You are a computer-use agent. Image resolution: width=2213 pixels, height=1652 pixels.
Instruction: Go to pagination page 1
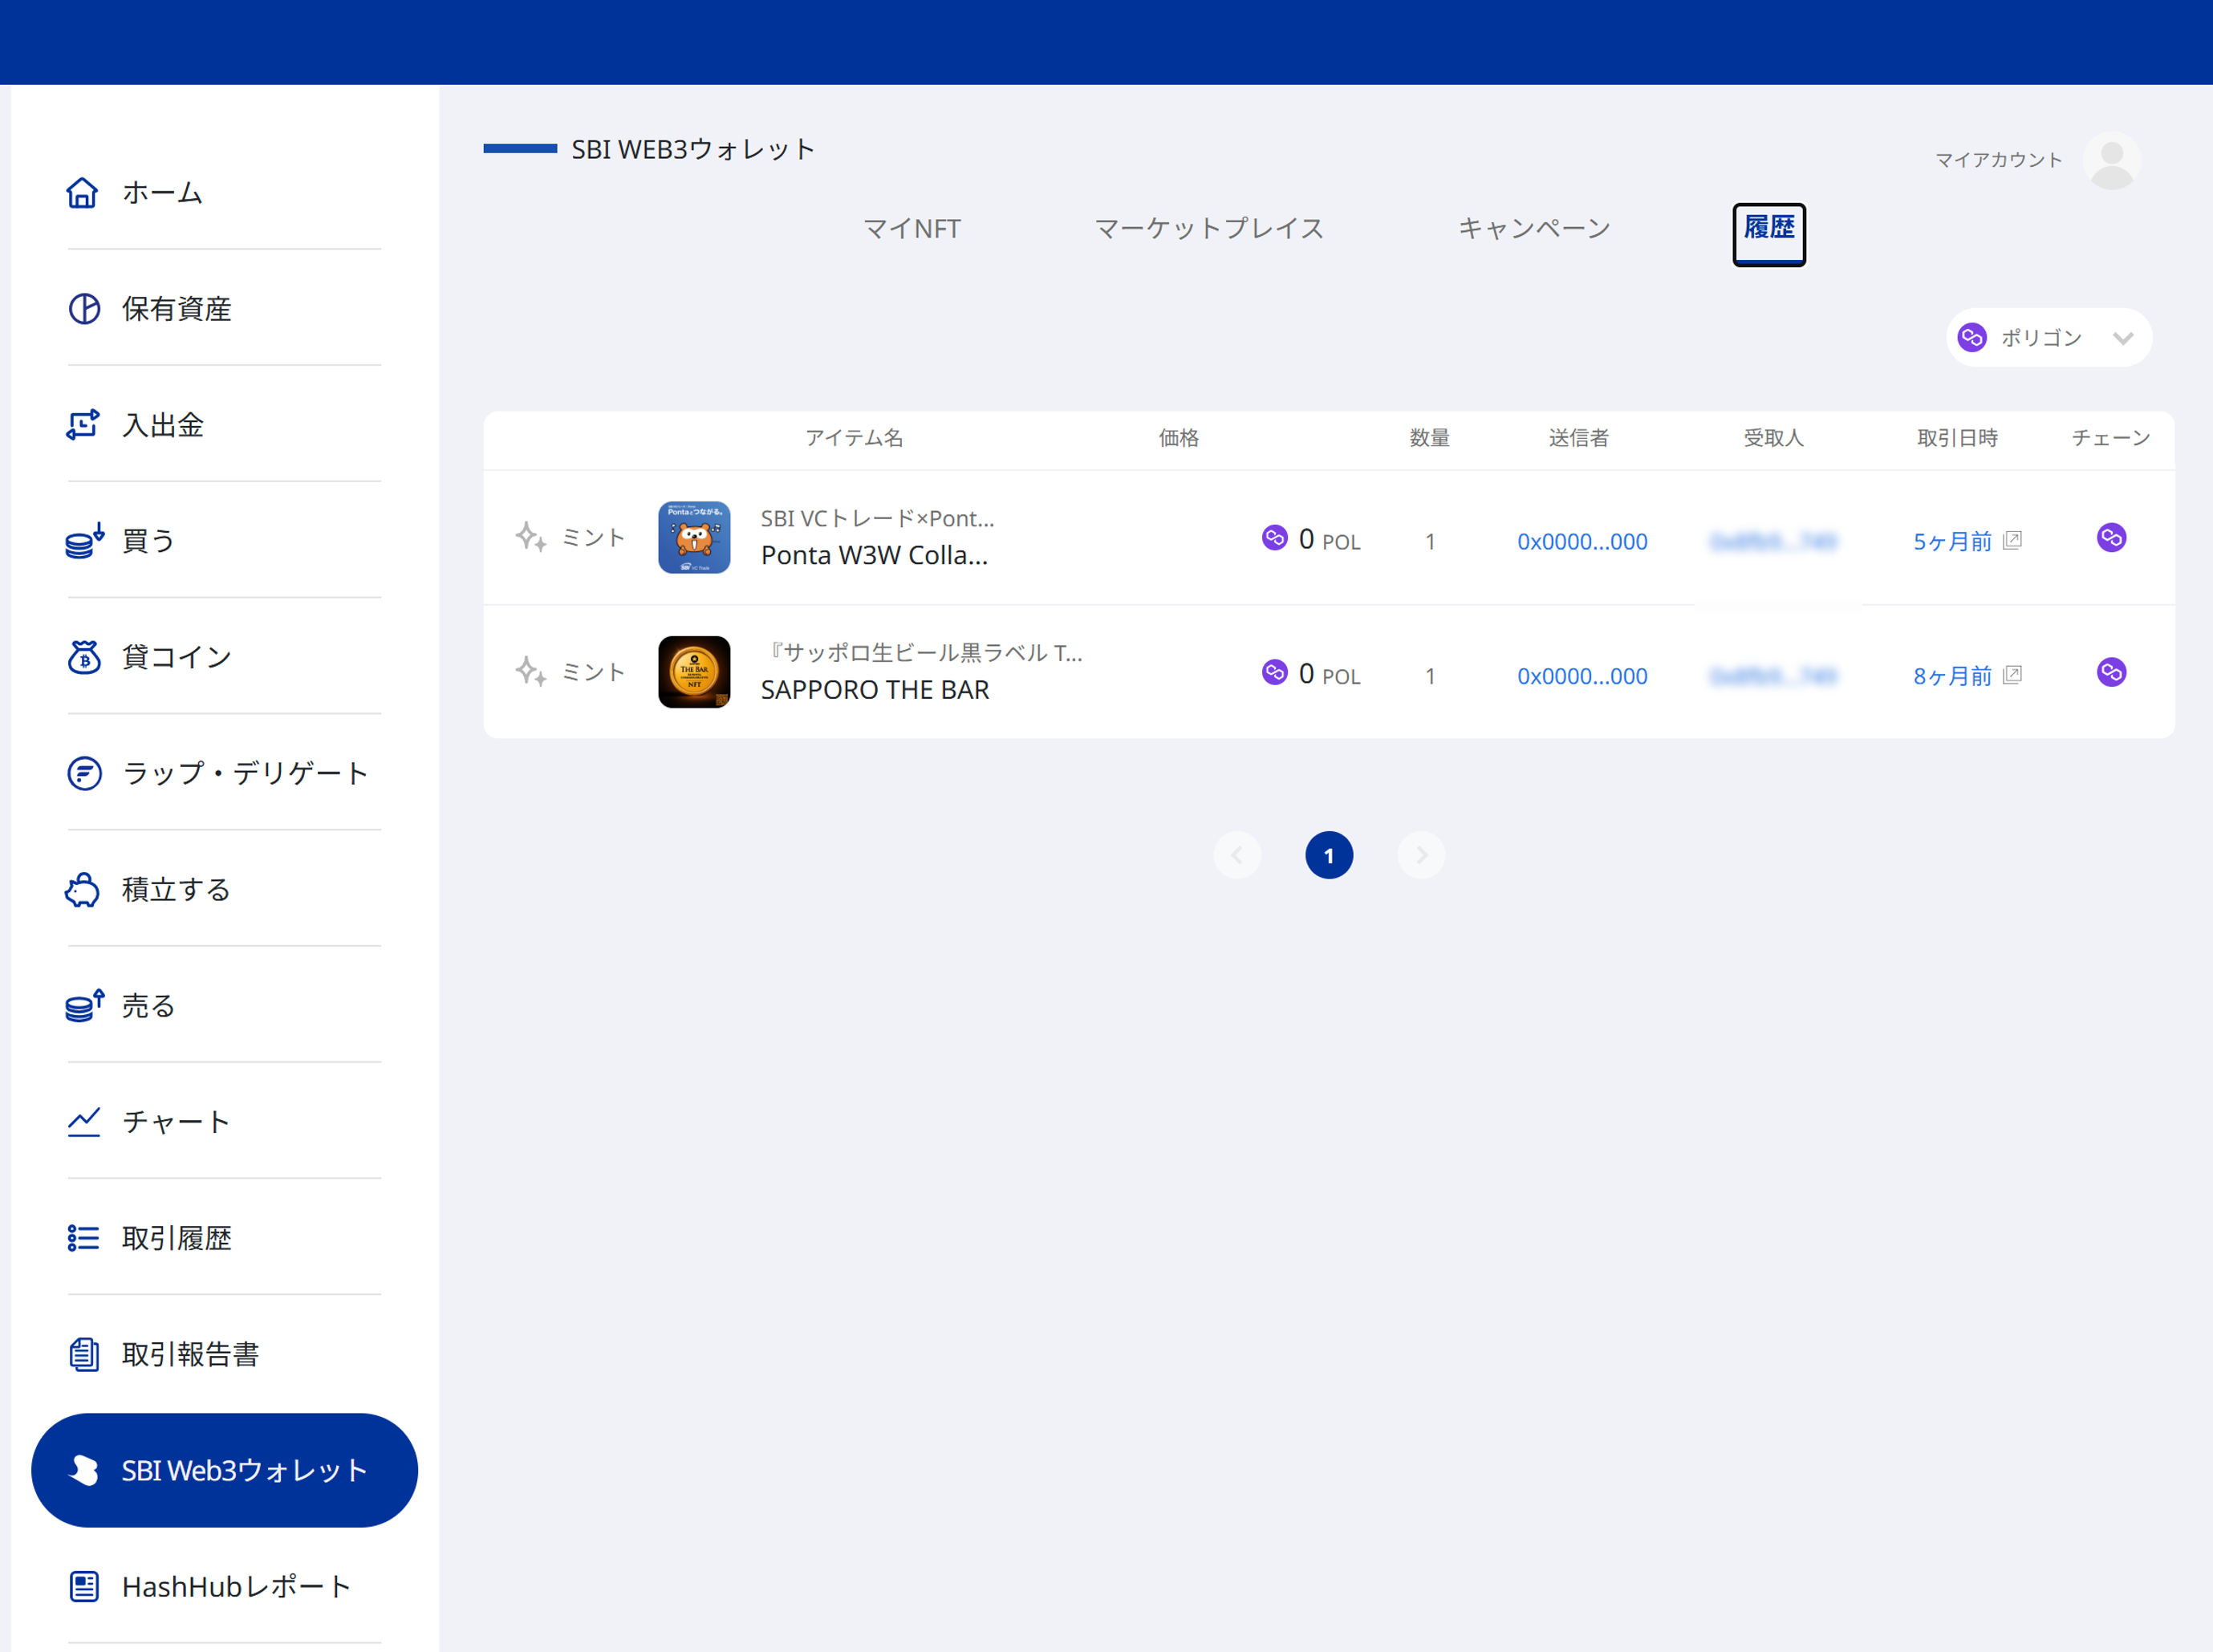click(x=1329, y=855)
